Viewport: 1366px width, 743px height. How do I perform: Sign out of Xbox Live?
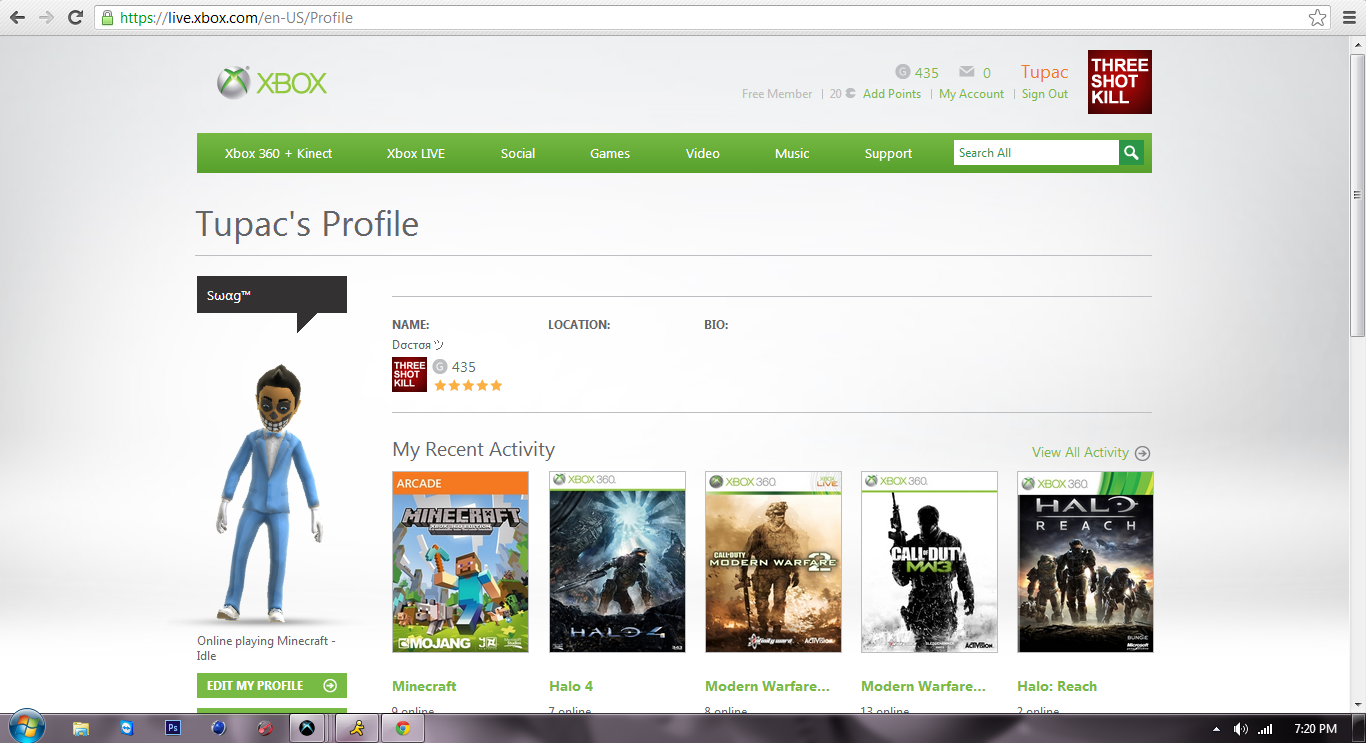point(1045,94)
